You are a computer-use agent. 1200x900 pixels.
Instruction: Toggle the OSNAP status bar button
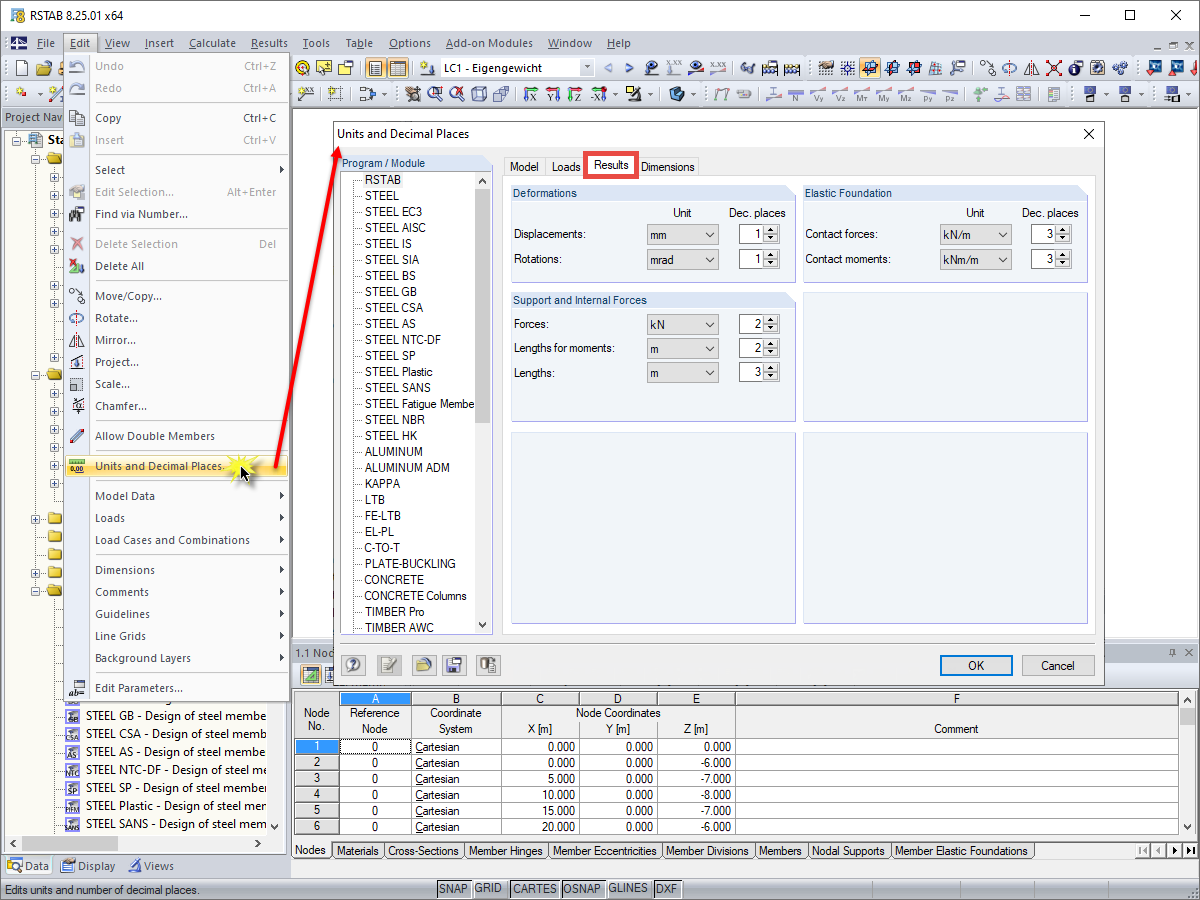[582, 888]
